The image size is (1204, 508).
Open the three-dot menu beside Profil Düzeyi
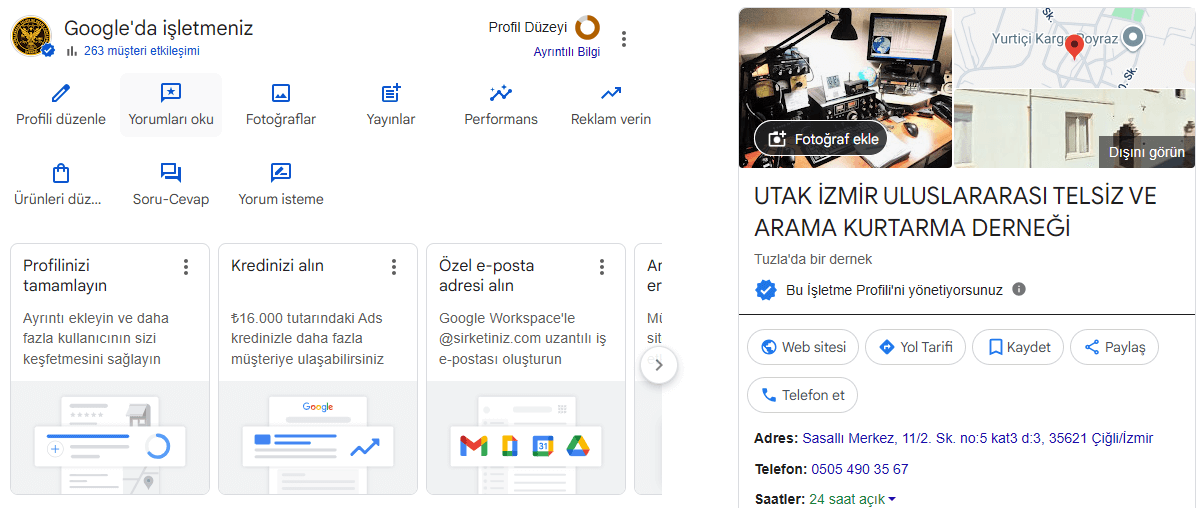[x=624, y=39]
